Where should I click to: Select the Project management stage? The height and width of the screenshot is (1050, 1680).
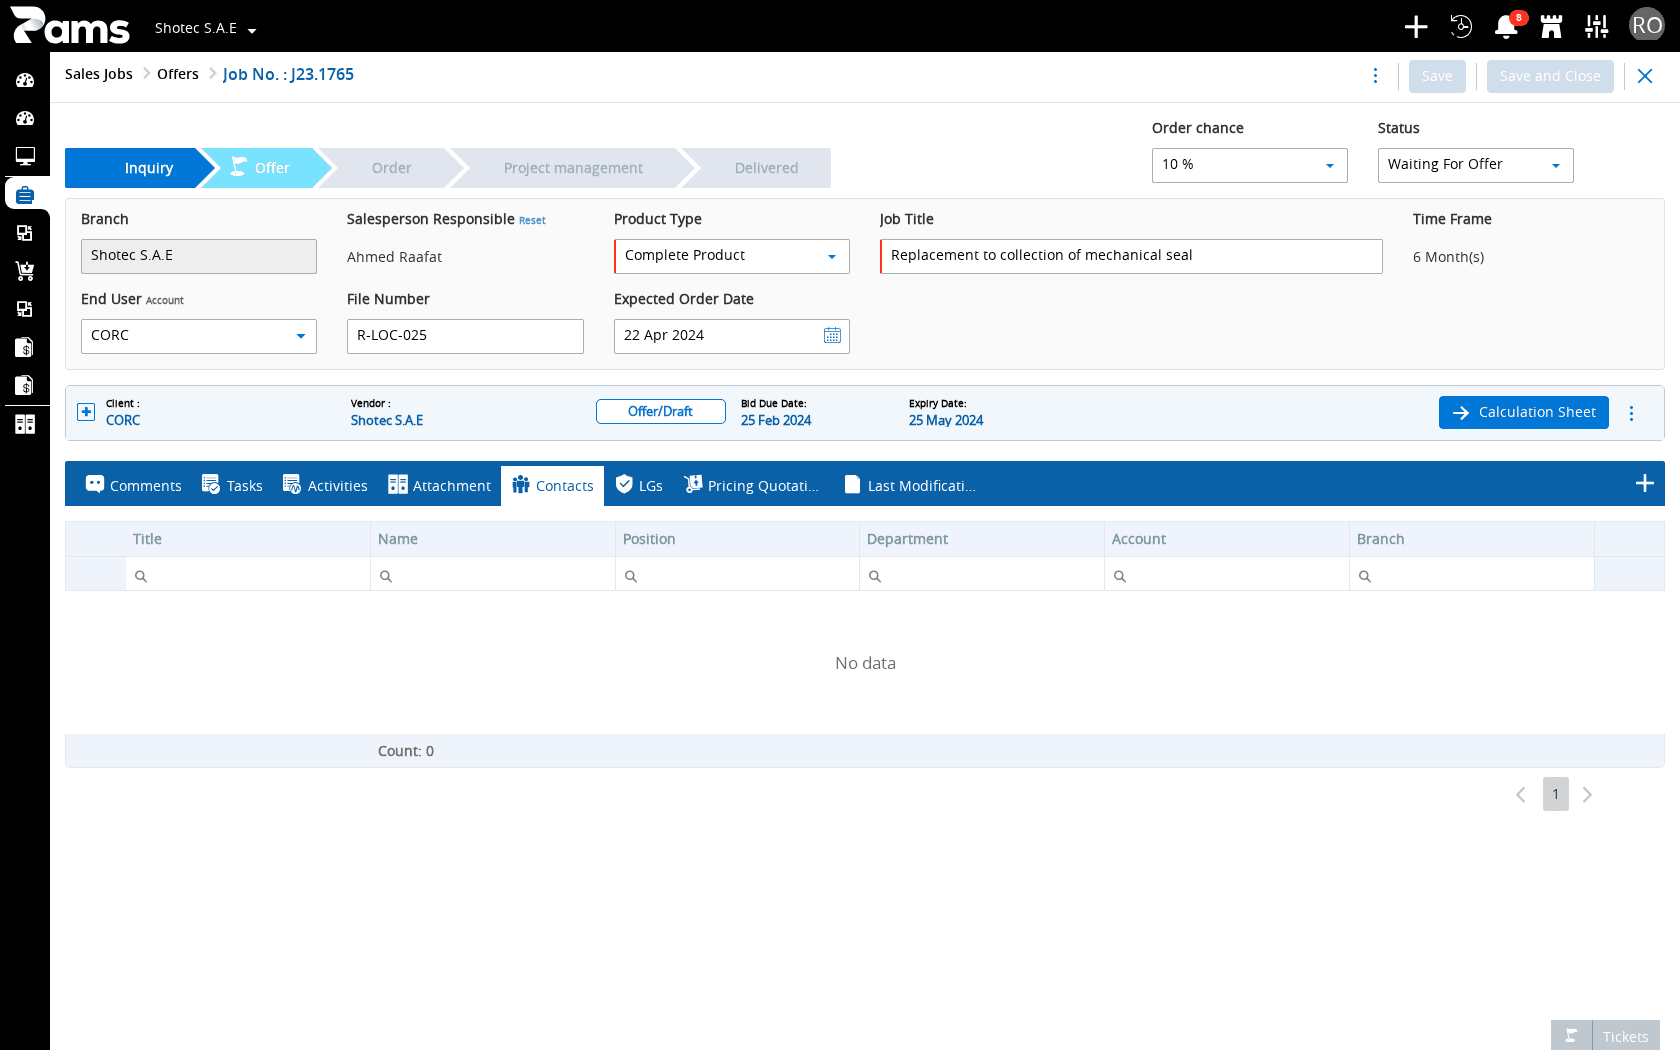[573, 168]
